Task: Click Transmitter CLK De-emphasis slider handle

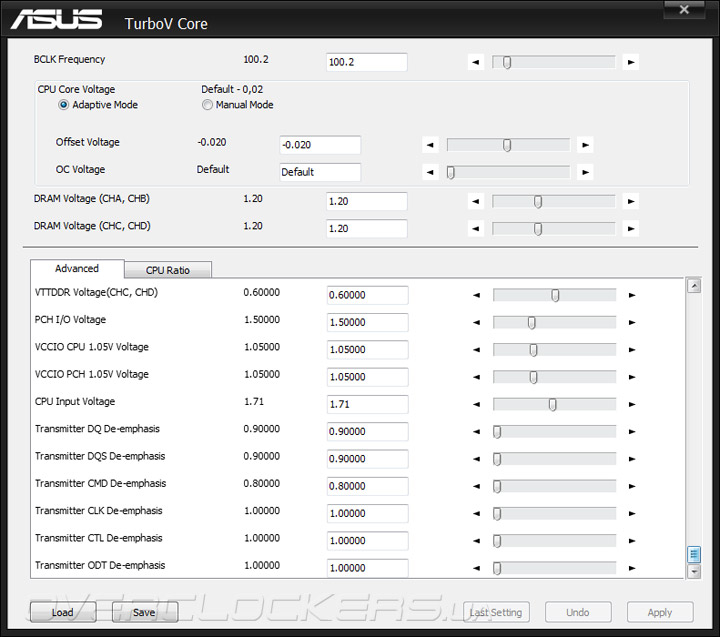Action: pos(497,514)
